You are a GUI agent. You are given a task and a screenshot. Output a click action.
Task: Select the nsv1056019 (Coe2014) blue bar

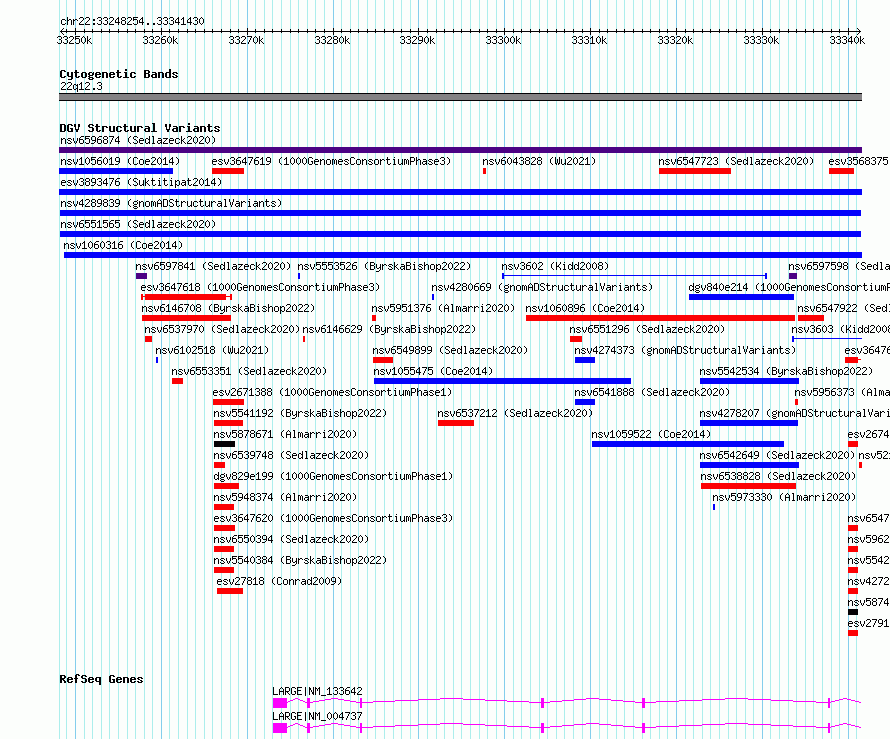coord(116,171)
